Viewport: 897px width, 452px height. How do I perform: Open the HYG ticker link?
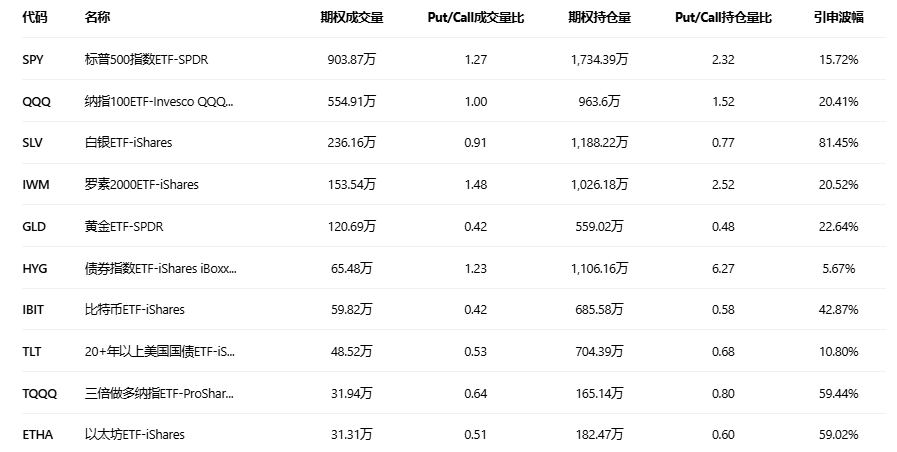[x=34, y=268]
